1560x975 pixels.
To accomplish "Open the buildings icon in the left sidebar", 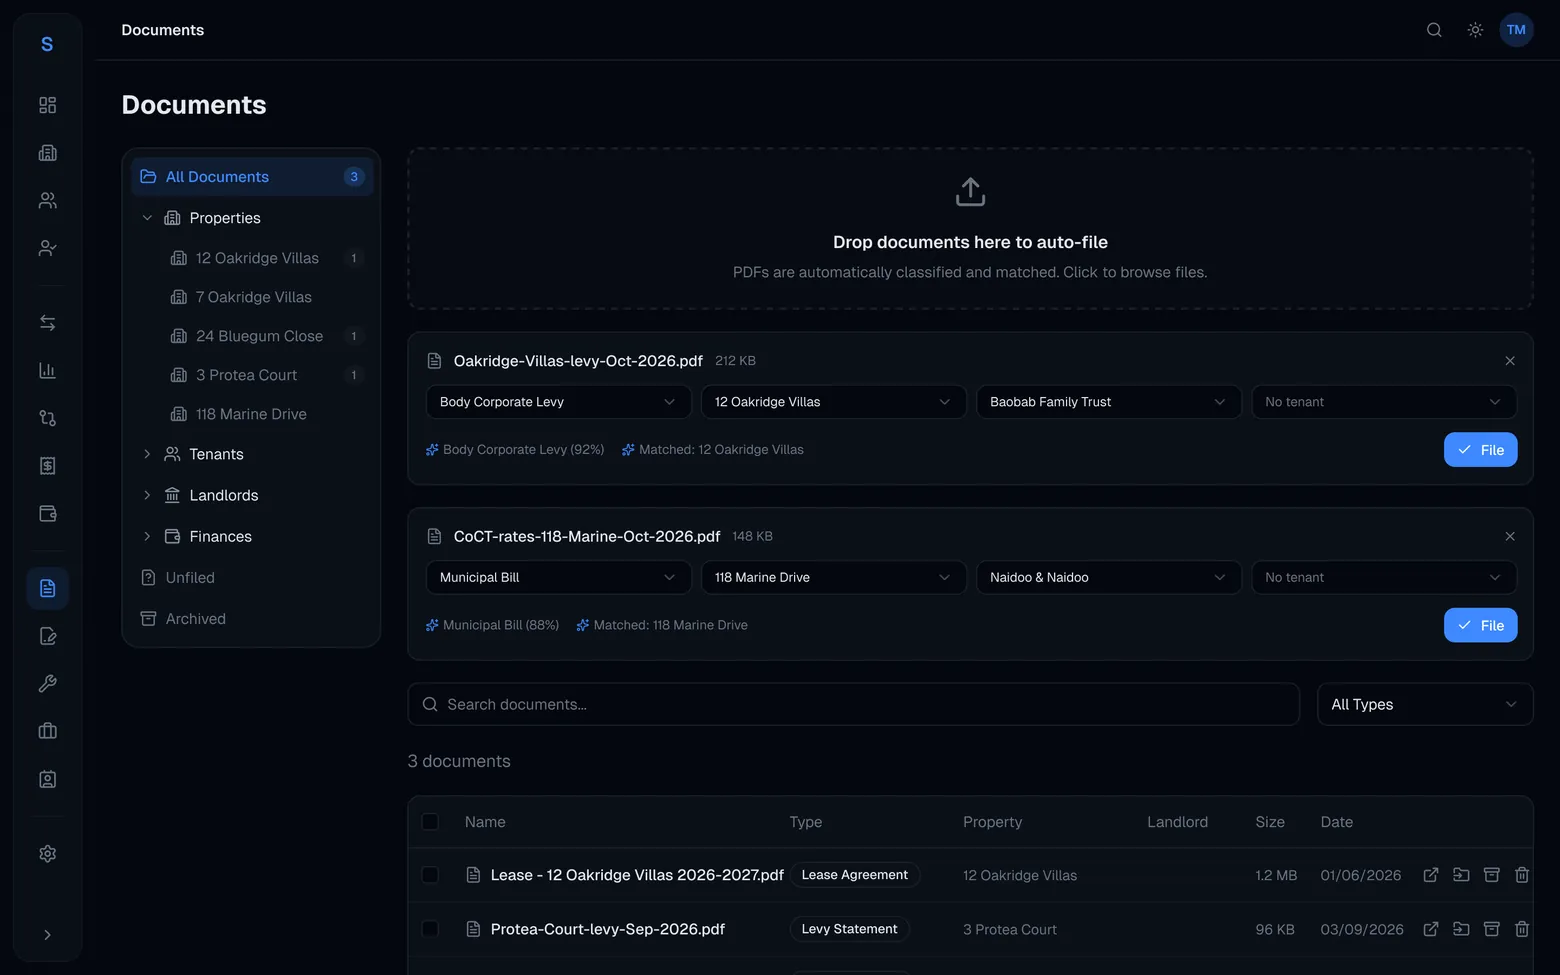I will click(47, 153).
